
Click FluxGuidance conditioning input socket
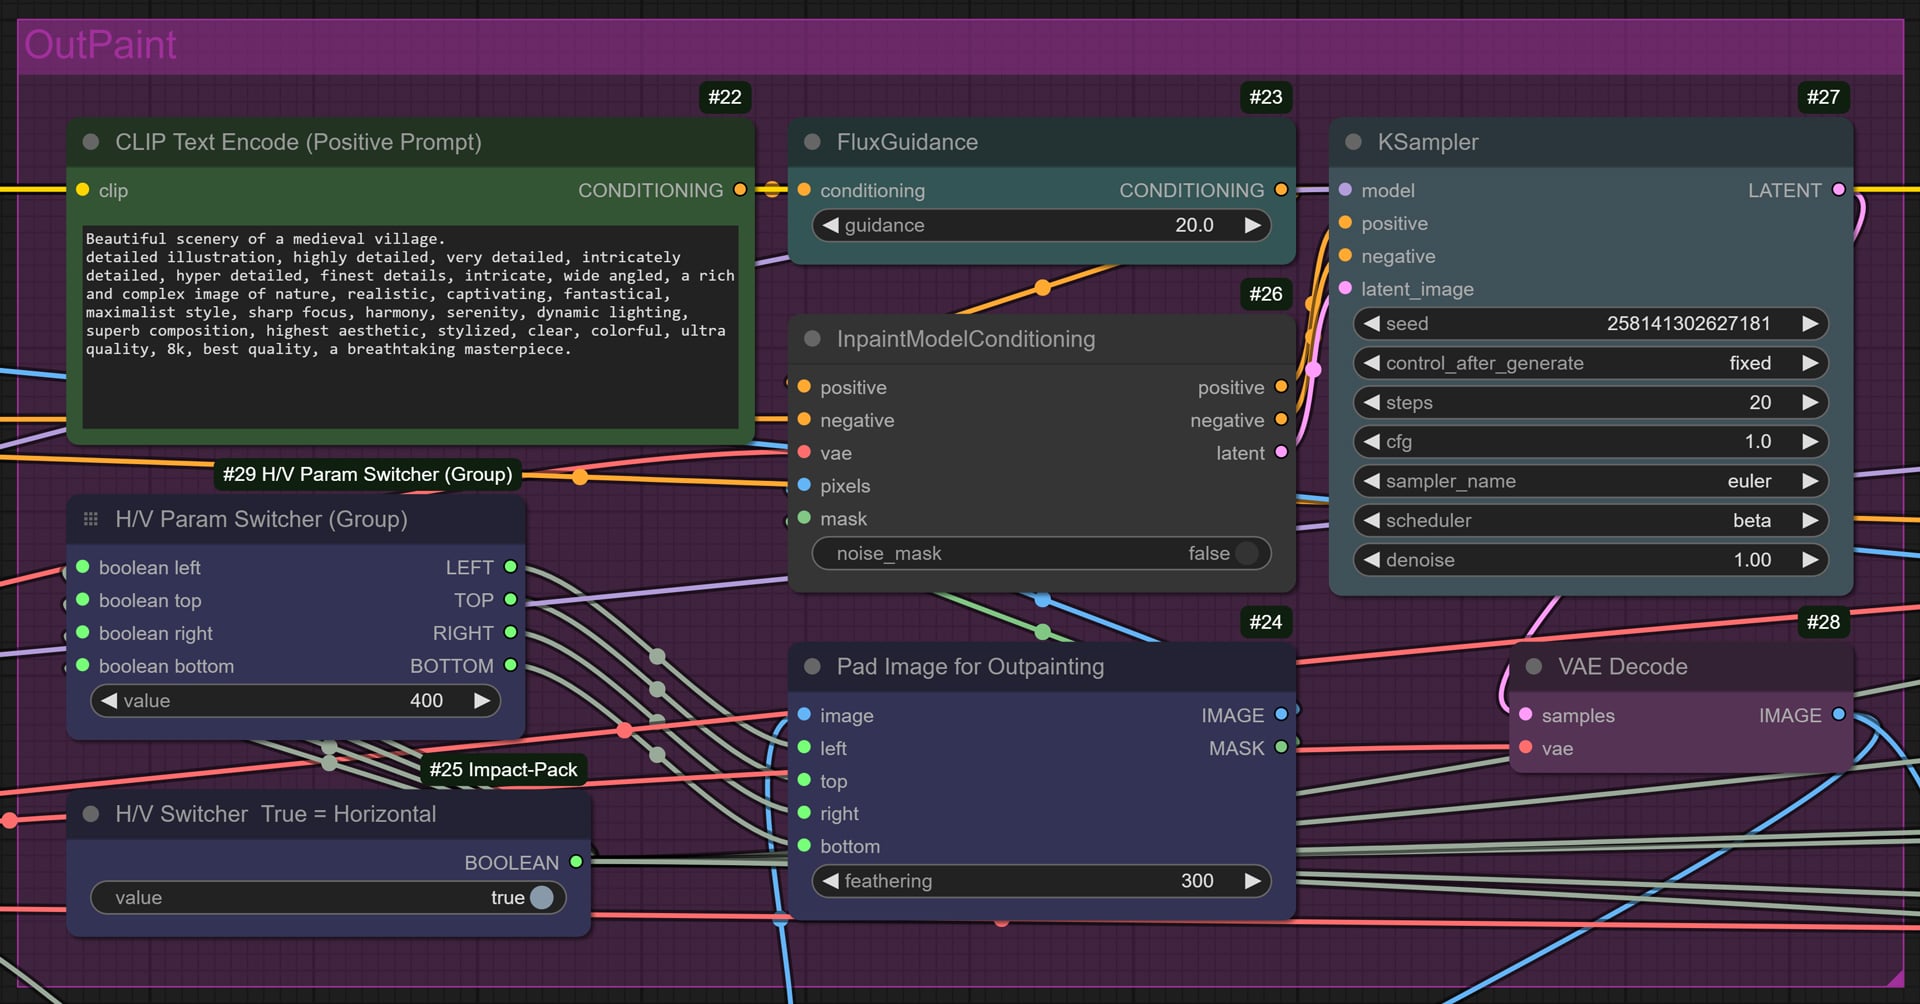pyautogui.click(x=804, y=190)
